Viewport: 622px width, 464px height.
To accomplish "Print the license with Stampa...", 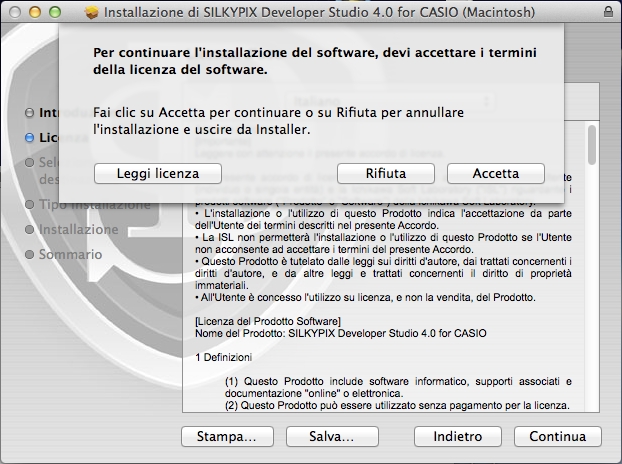I will pos(227,436).
